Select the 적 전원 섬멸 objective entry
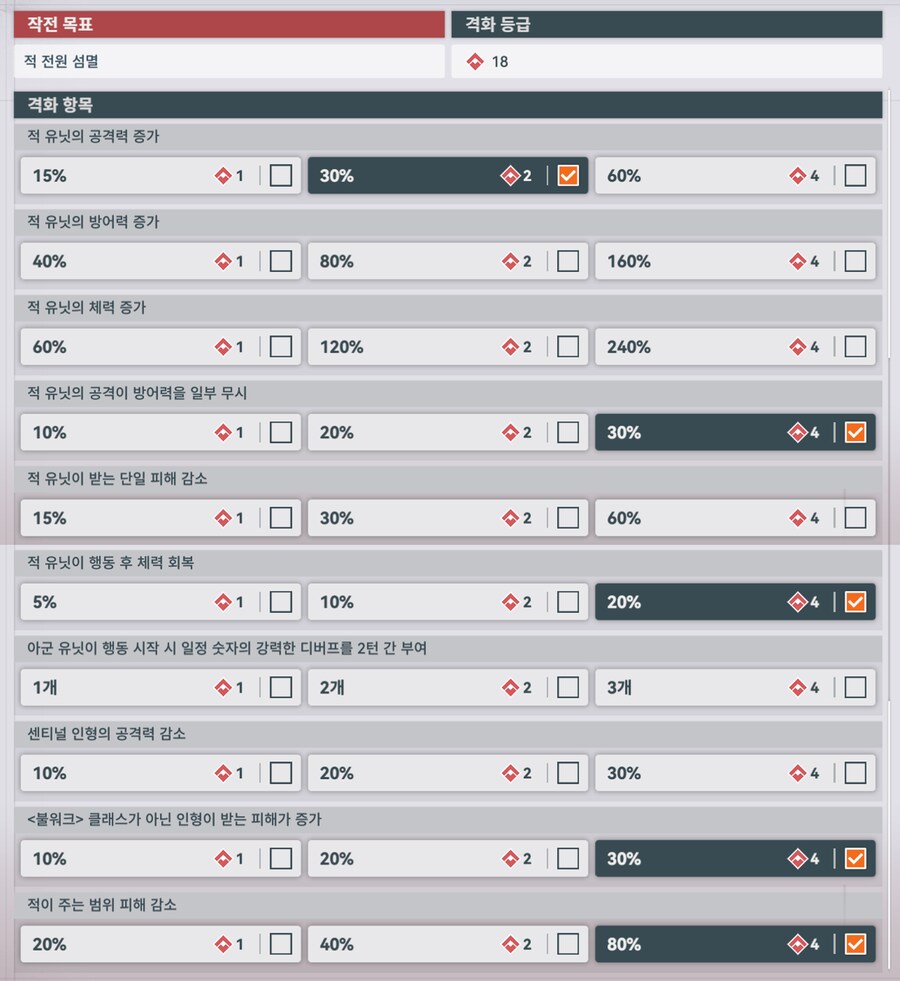Image resolution: width=900 pixels, height=981 pixels. click(x=228, y=61)
